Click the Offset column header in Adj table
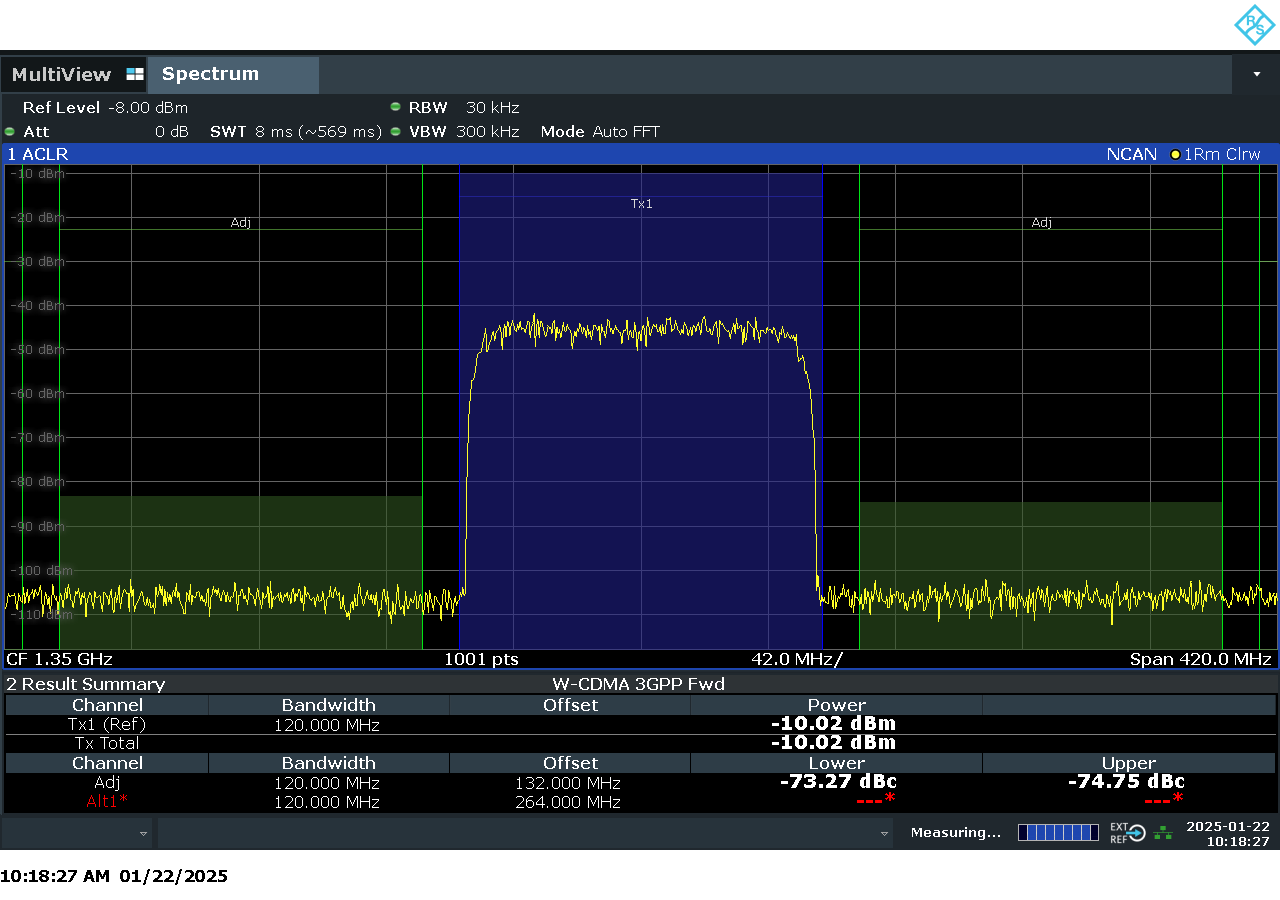This screenshot has width=1280, height=900. (570, 763)
